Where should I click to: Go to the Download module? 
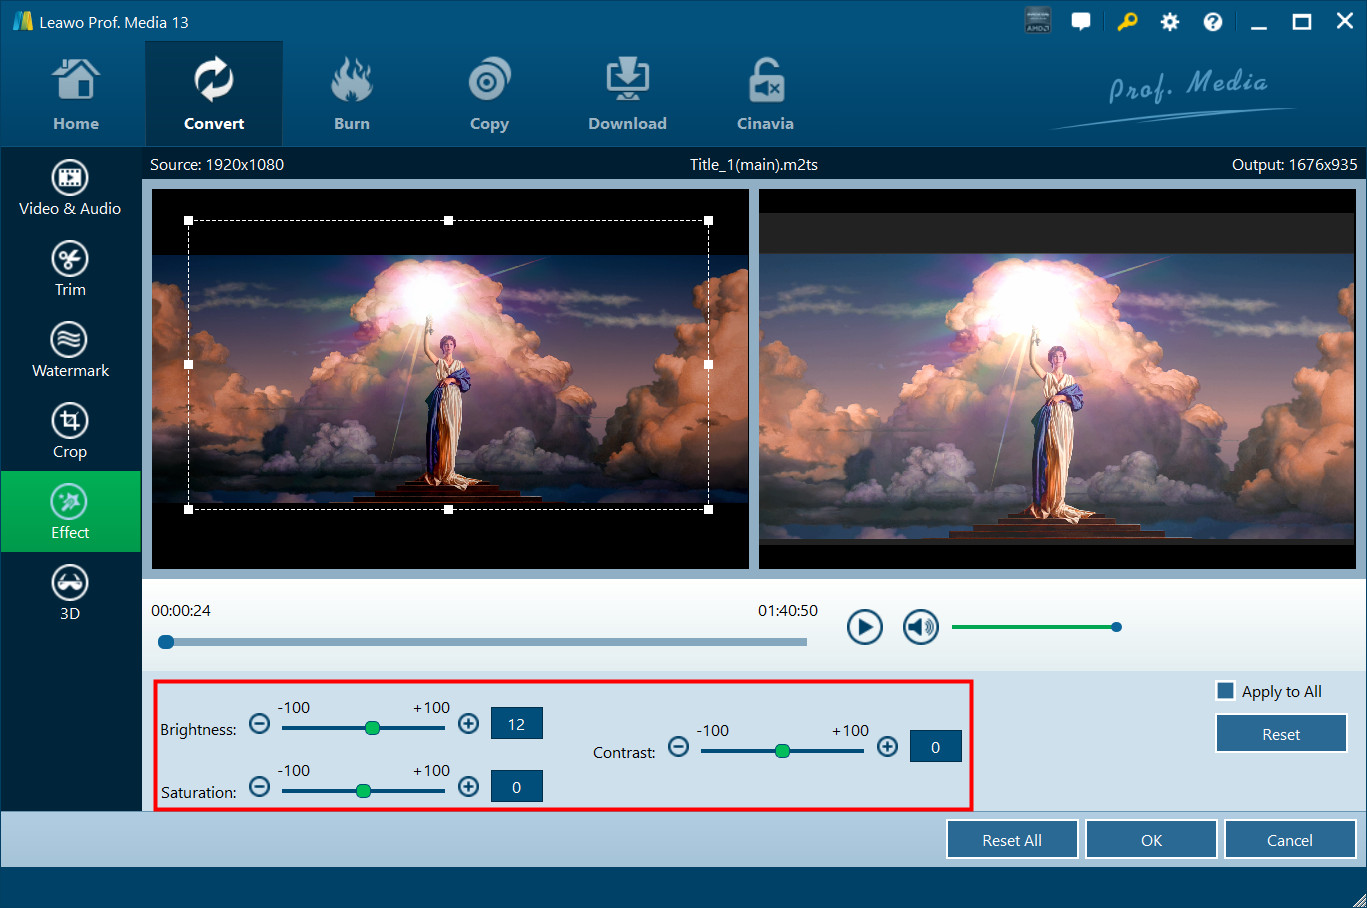click(x=627, y=95)
